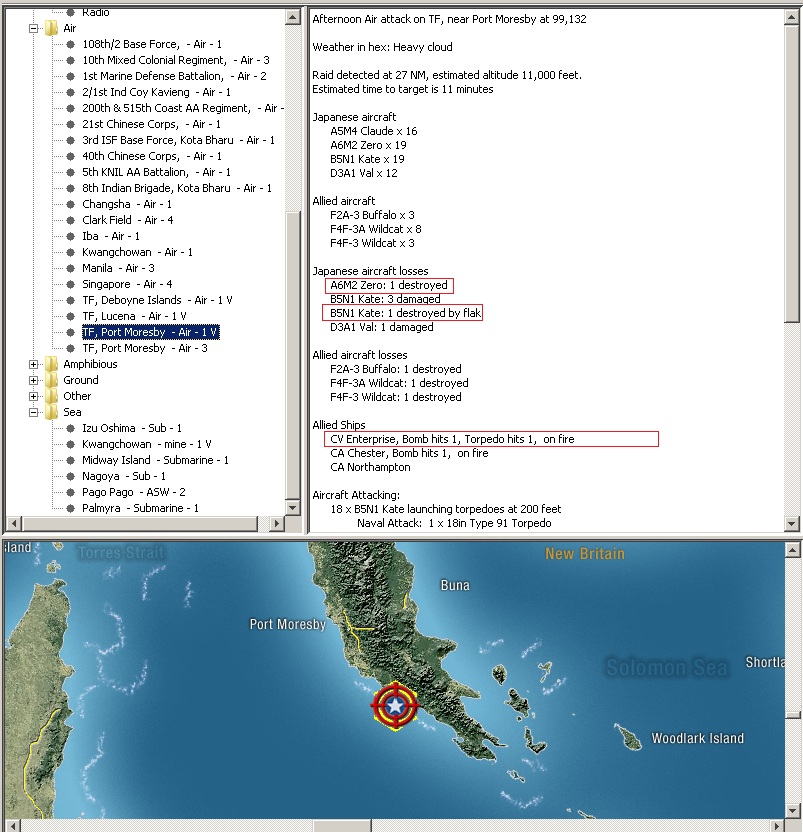
Task: Open Iba Air - 1 report
Action: coord(111,236)
